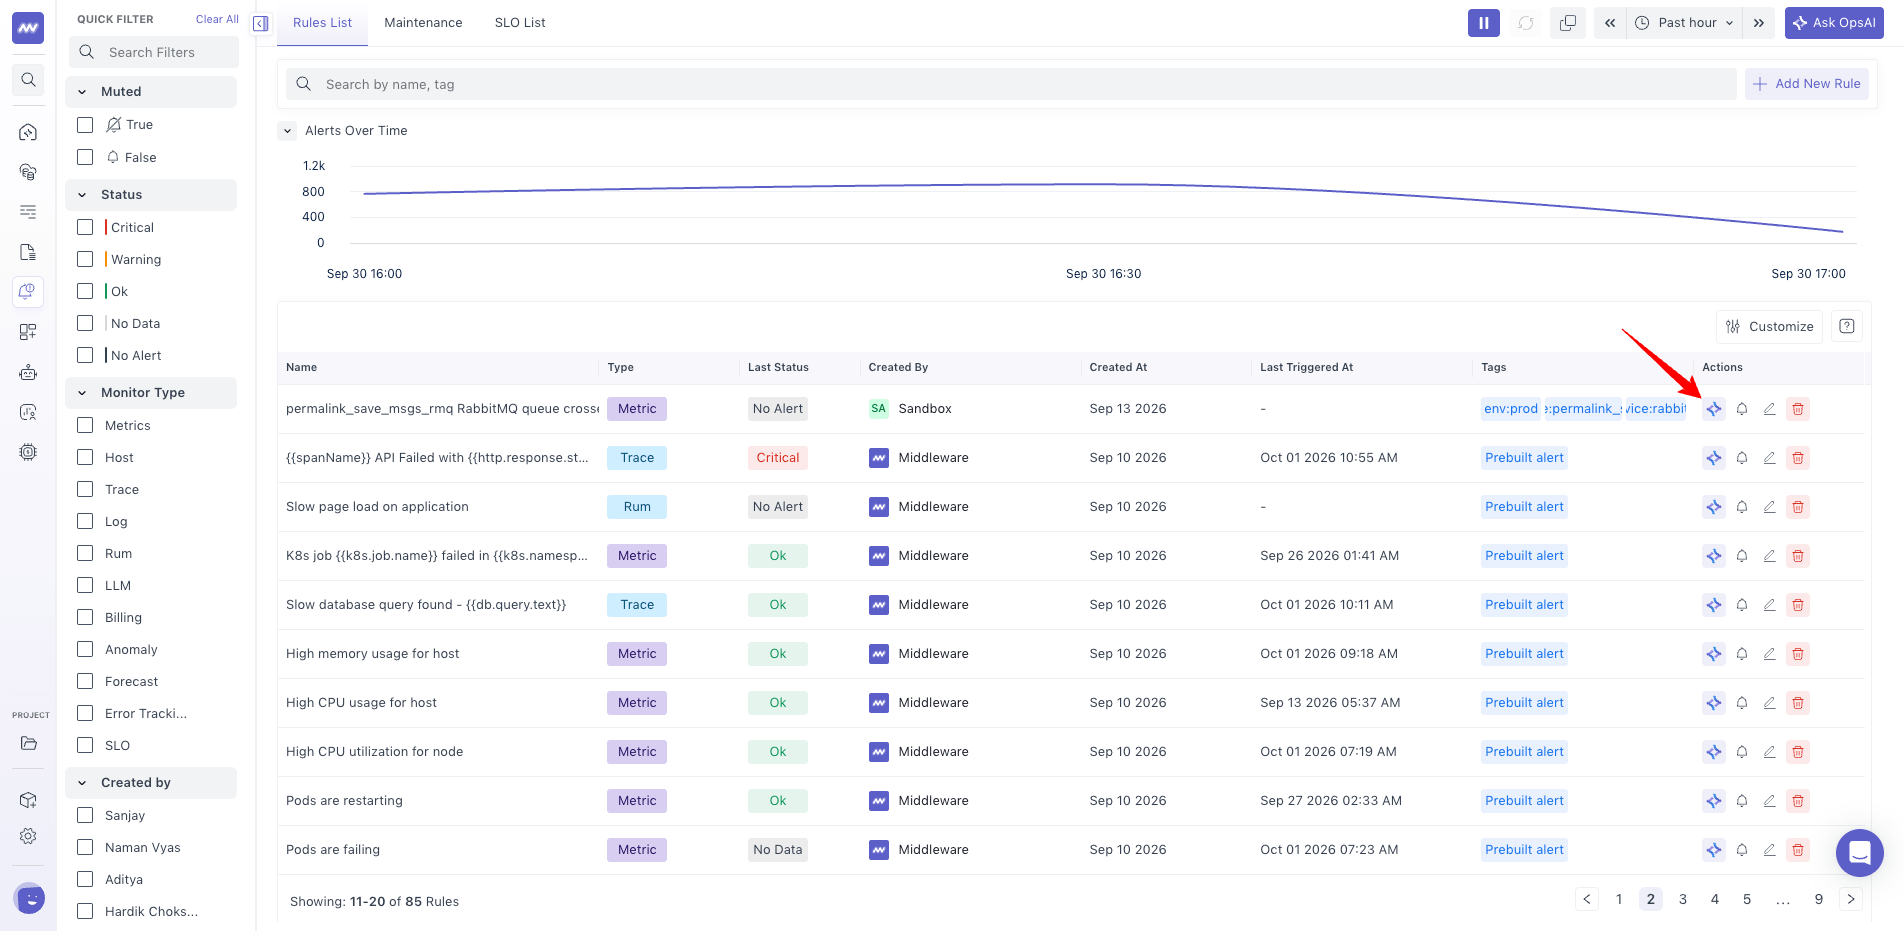The height and width of the screenshot is (931, 1904).
Task: Click the refresh icon in top bar
Action: point(1526,23)
